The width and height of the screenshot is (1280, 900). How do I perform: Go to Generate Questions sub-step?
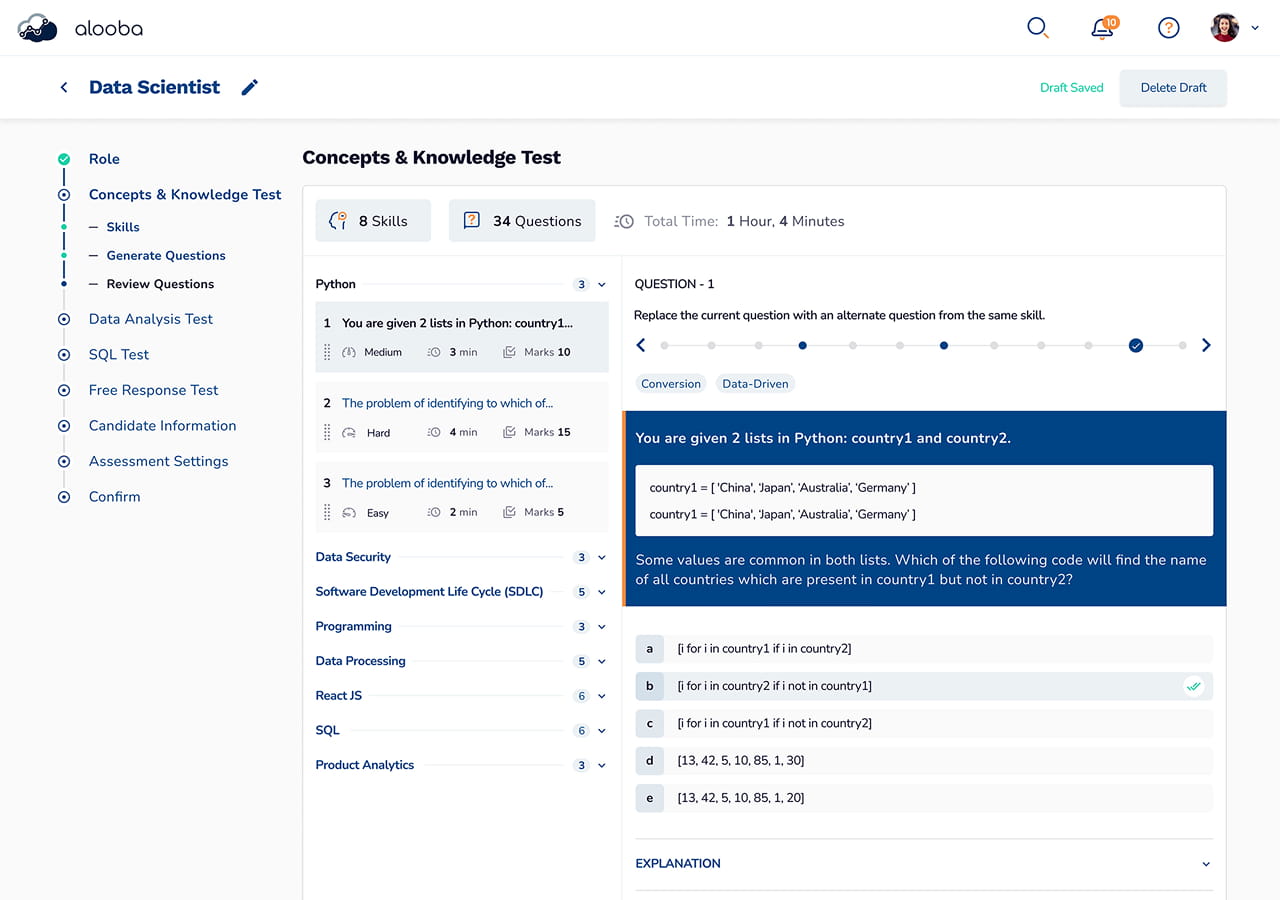click(166, 255)
